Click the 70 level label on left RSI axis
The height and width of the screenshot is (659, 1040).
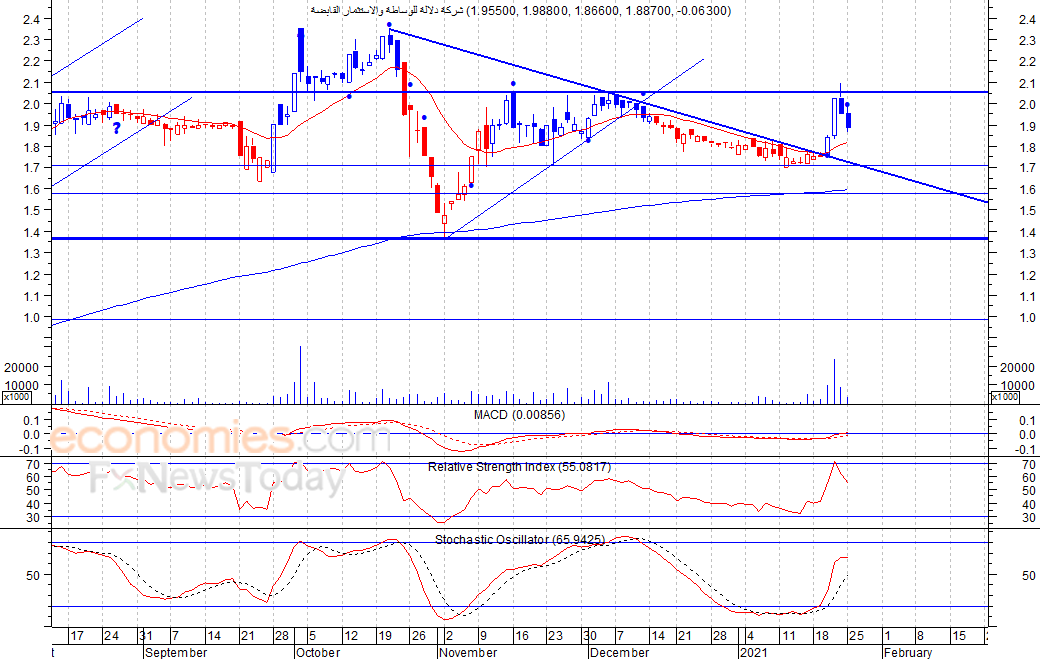(33, 465)
